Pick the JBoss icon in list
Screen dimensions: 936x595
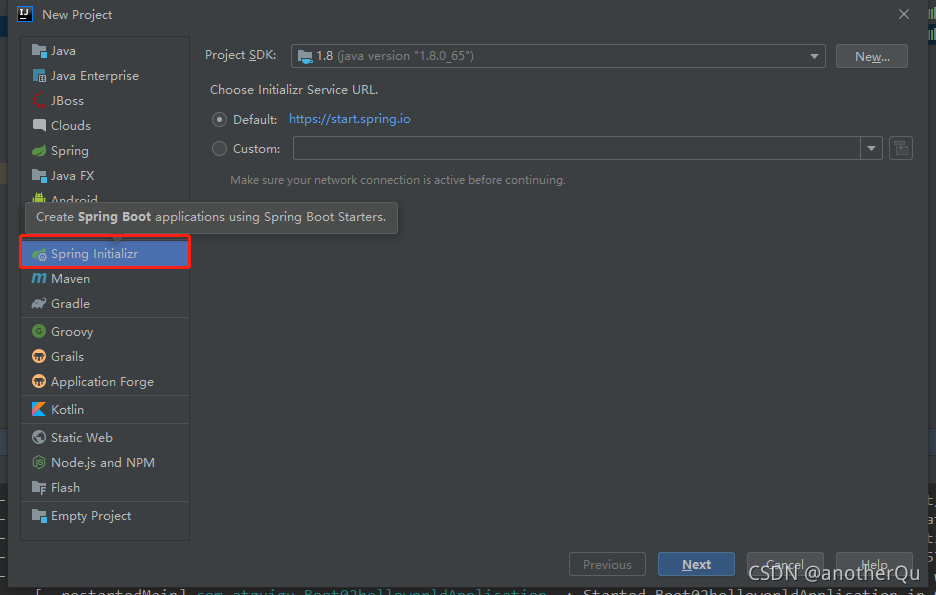tap(39, 101)
